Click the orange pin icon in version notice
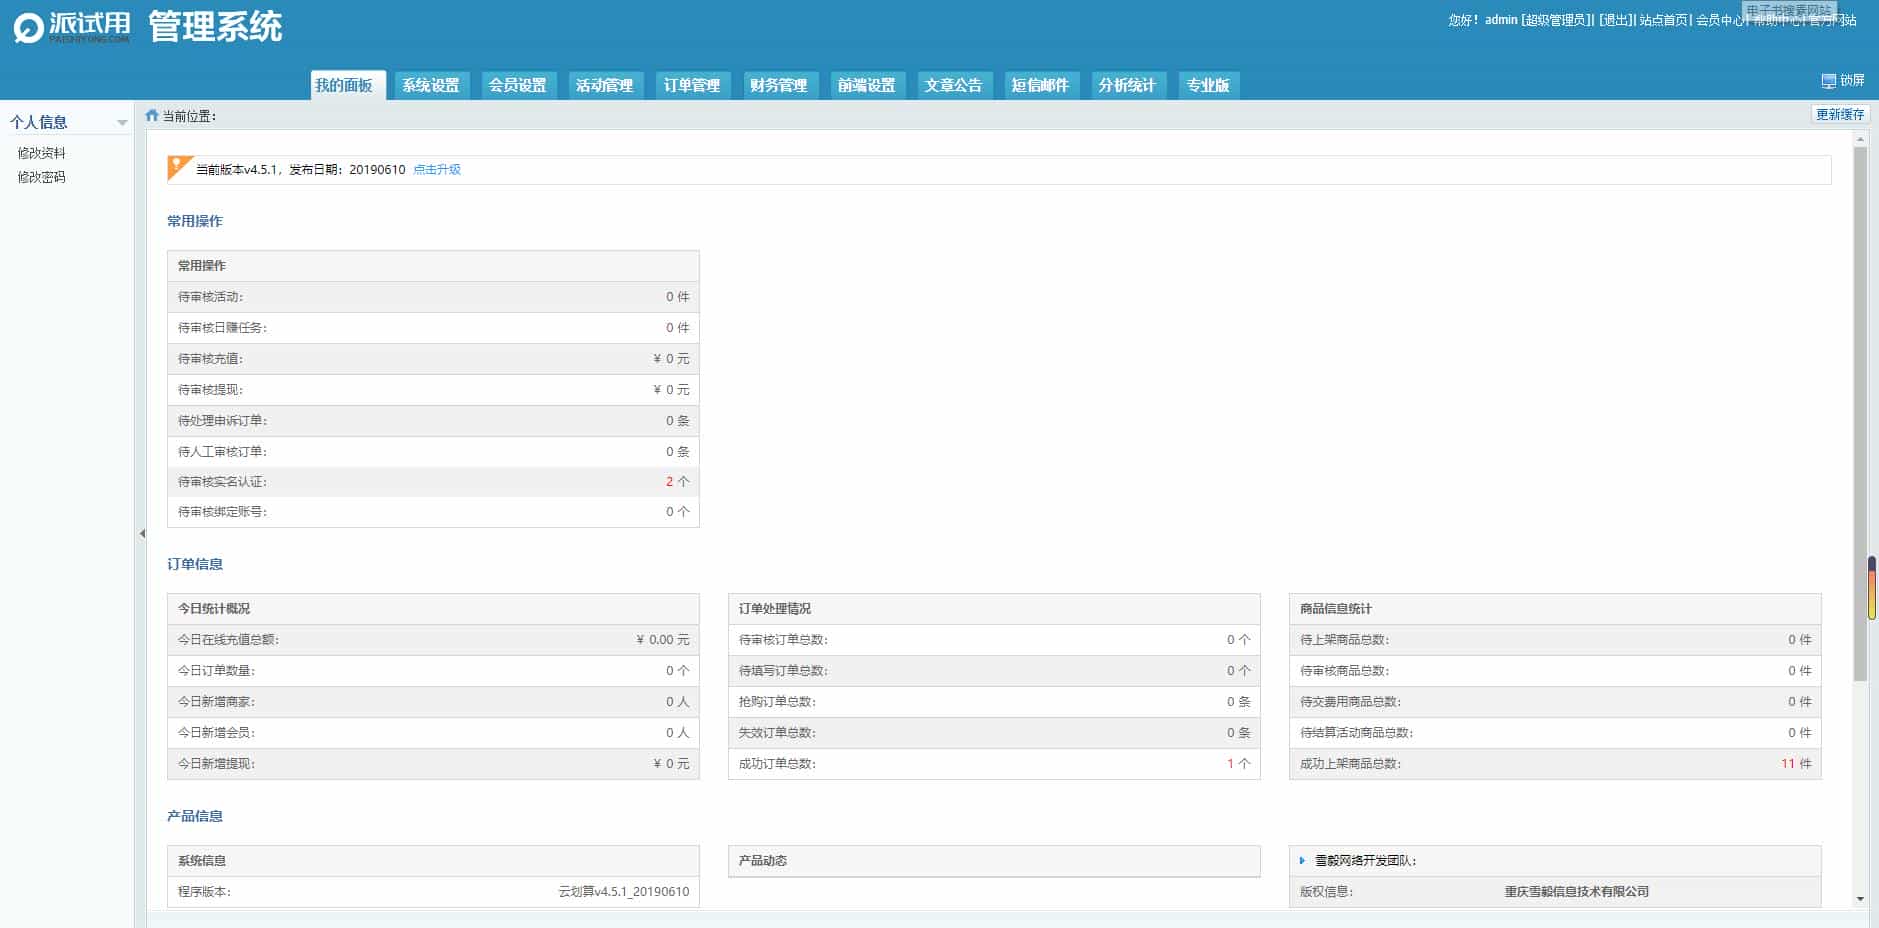The width and height of the screenshot is (1879, 928). pos(179,167)
